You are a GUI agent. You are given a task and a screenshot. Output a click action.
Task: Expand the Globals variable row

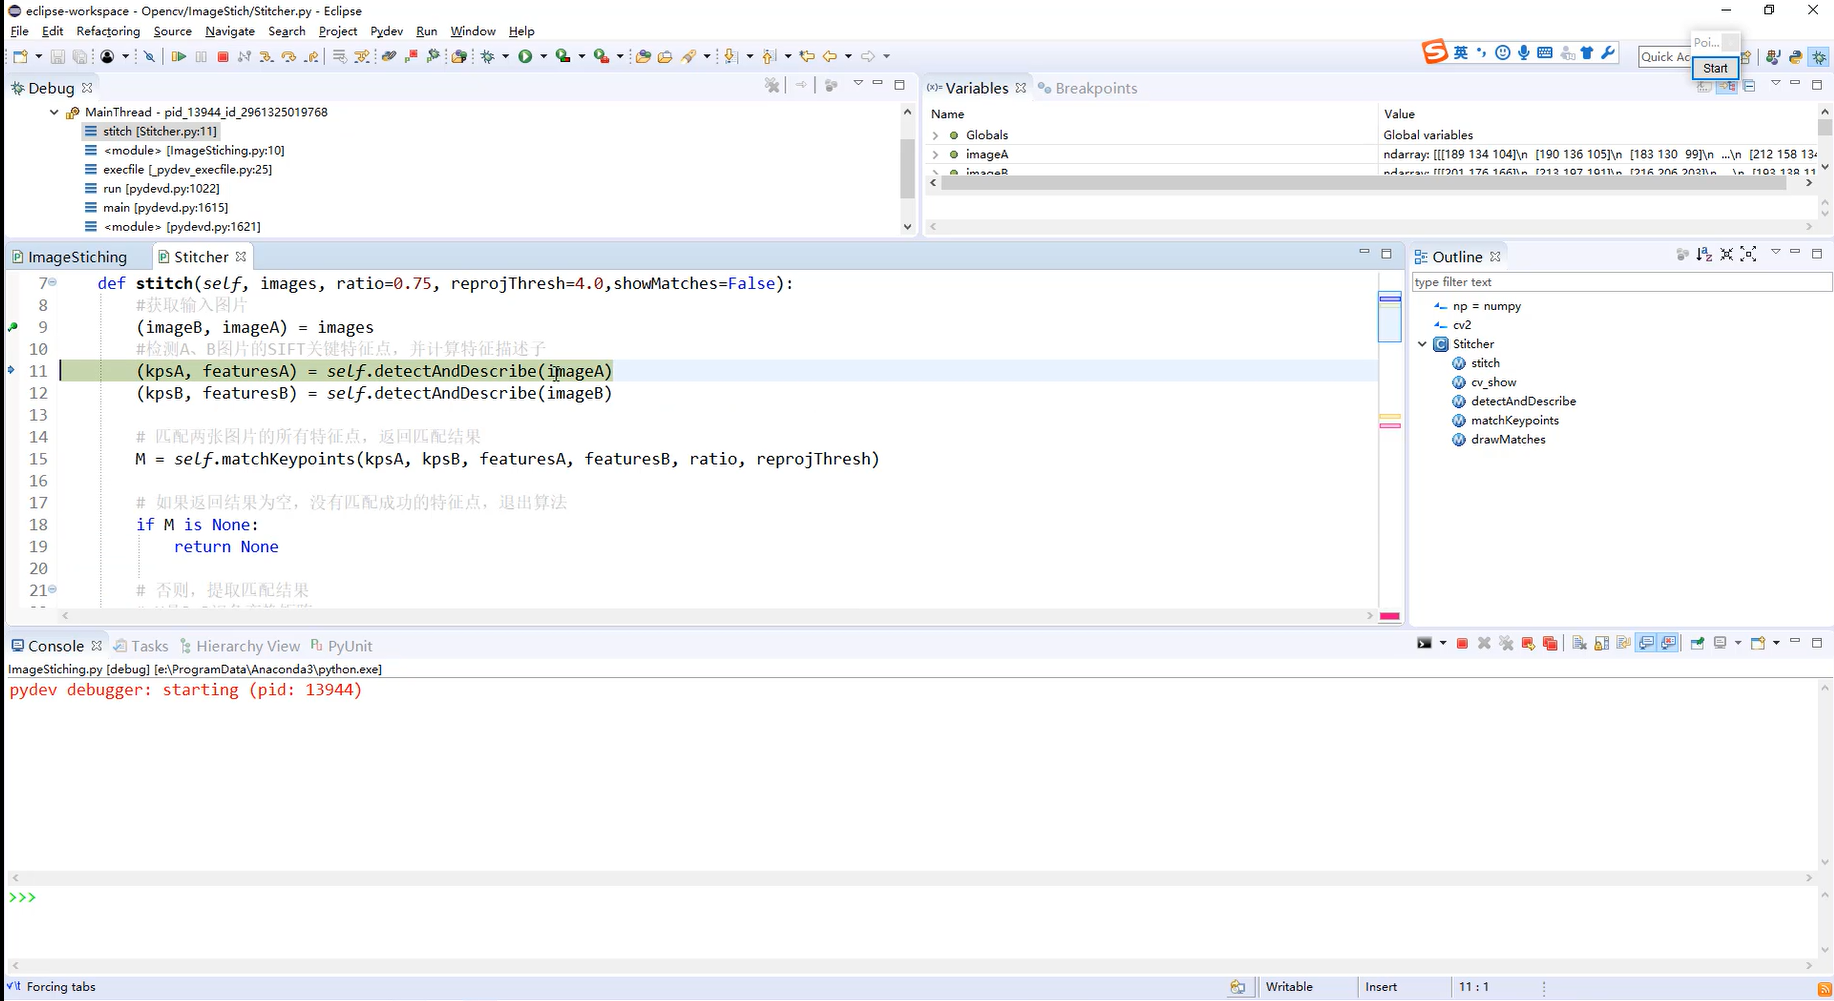tap(935, 135)
